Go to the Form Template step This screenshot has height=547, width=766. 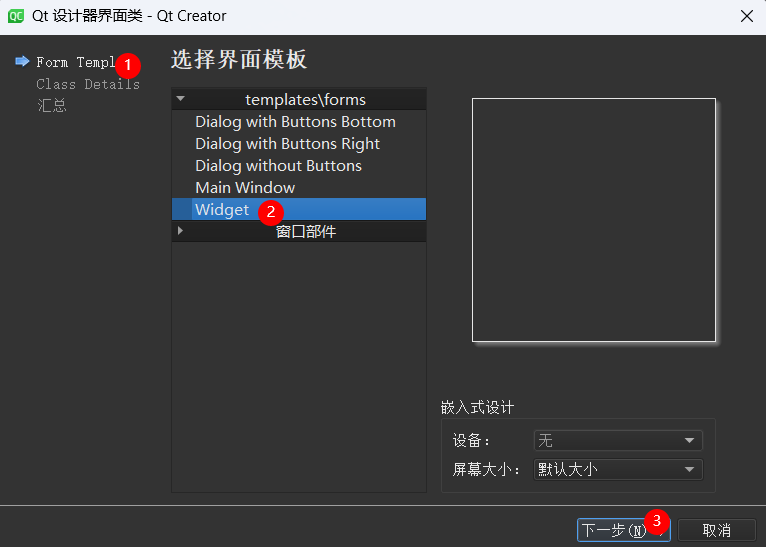[75, 62]
